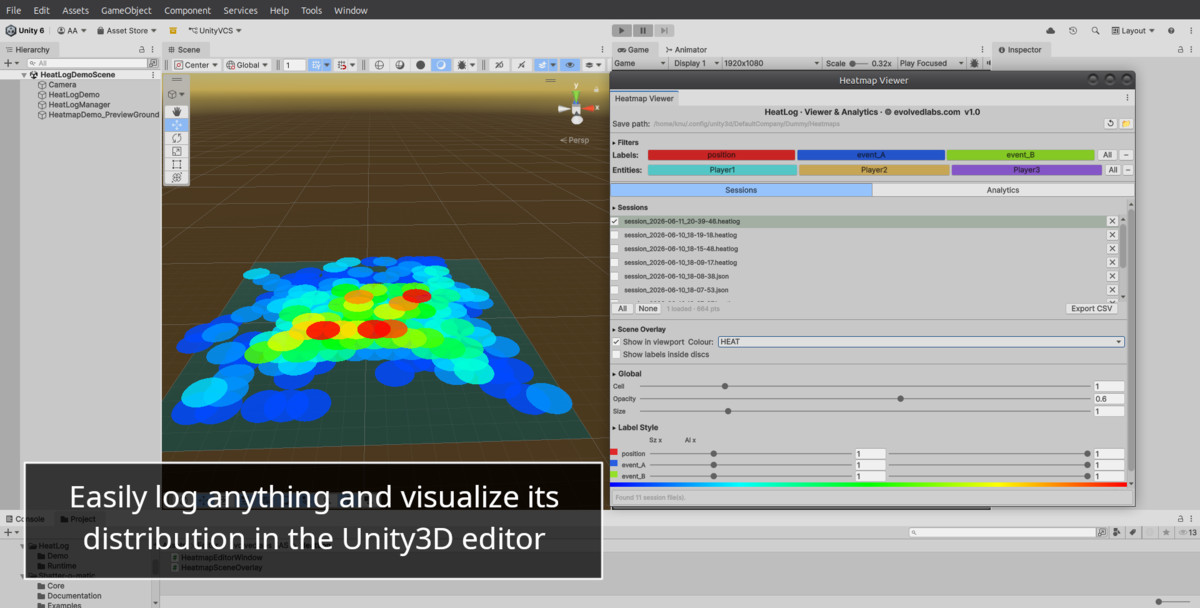Click the Step frame button
This screenshot has height=608, width=1200.
[665, 31]
